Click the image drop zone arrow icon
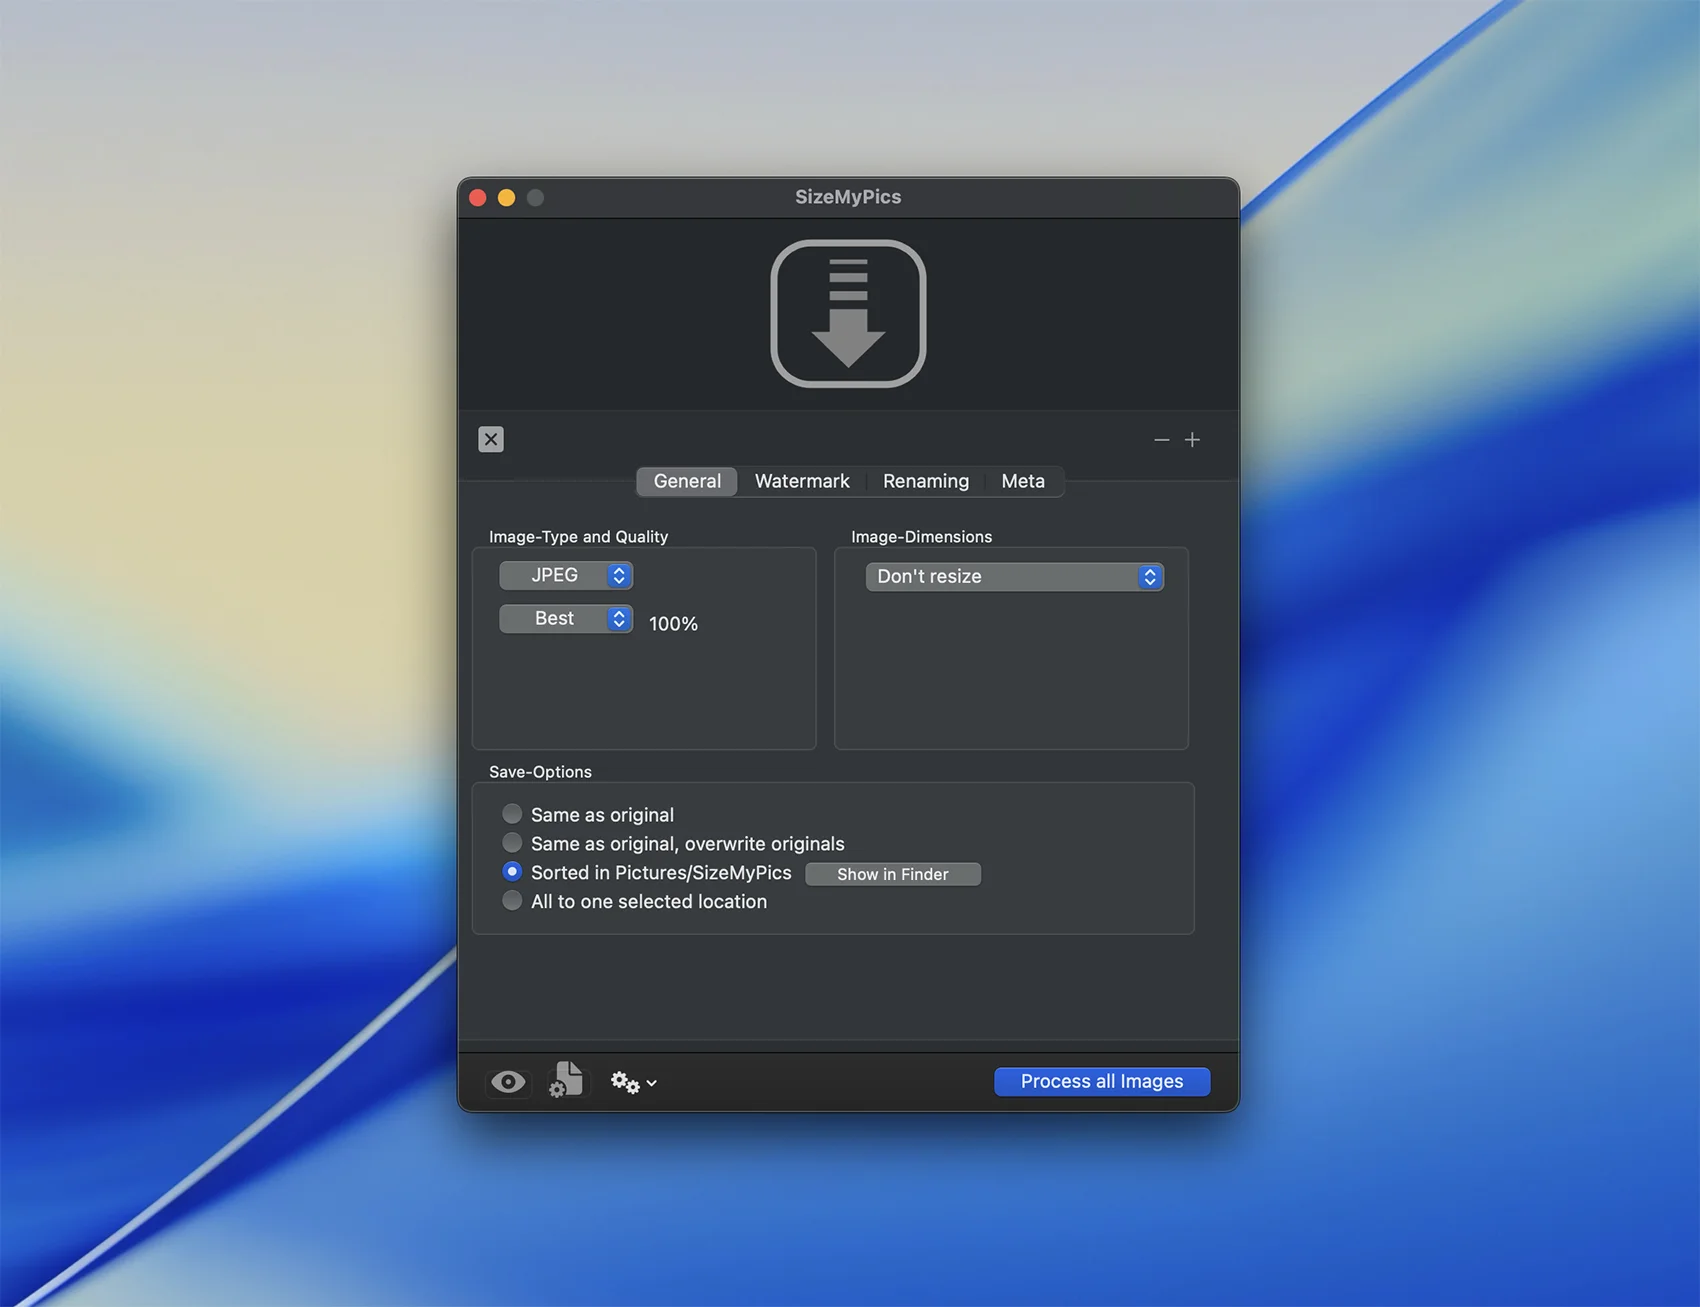Screen dimensions: 1700x1307 (x=848, y=313)
